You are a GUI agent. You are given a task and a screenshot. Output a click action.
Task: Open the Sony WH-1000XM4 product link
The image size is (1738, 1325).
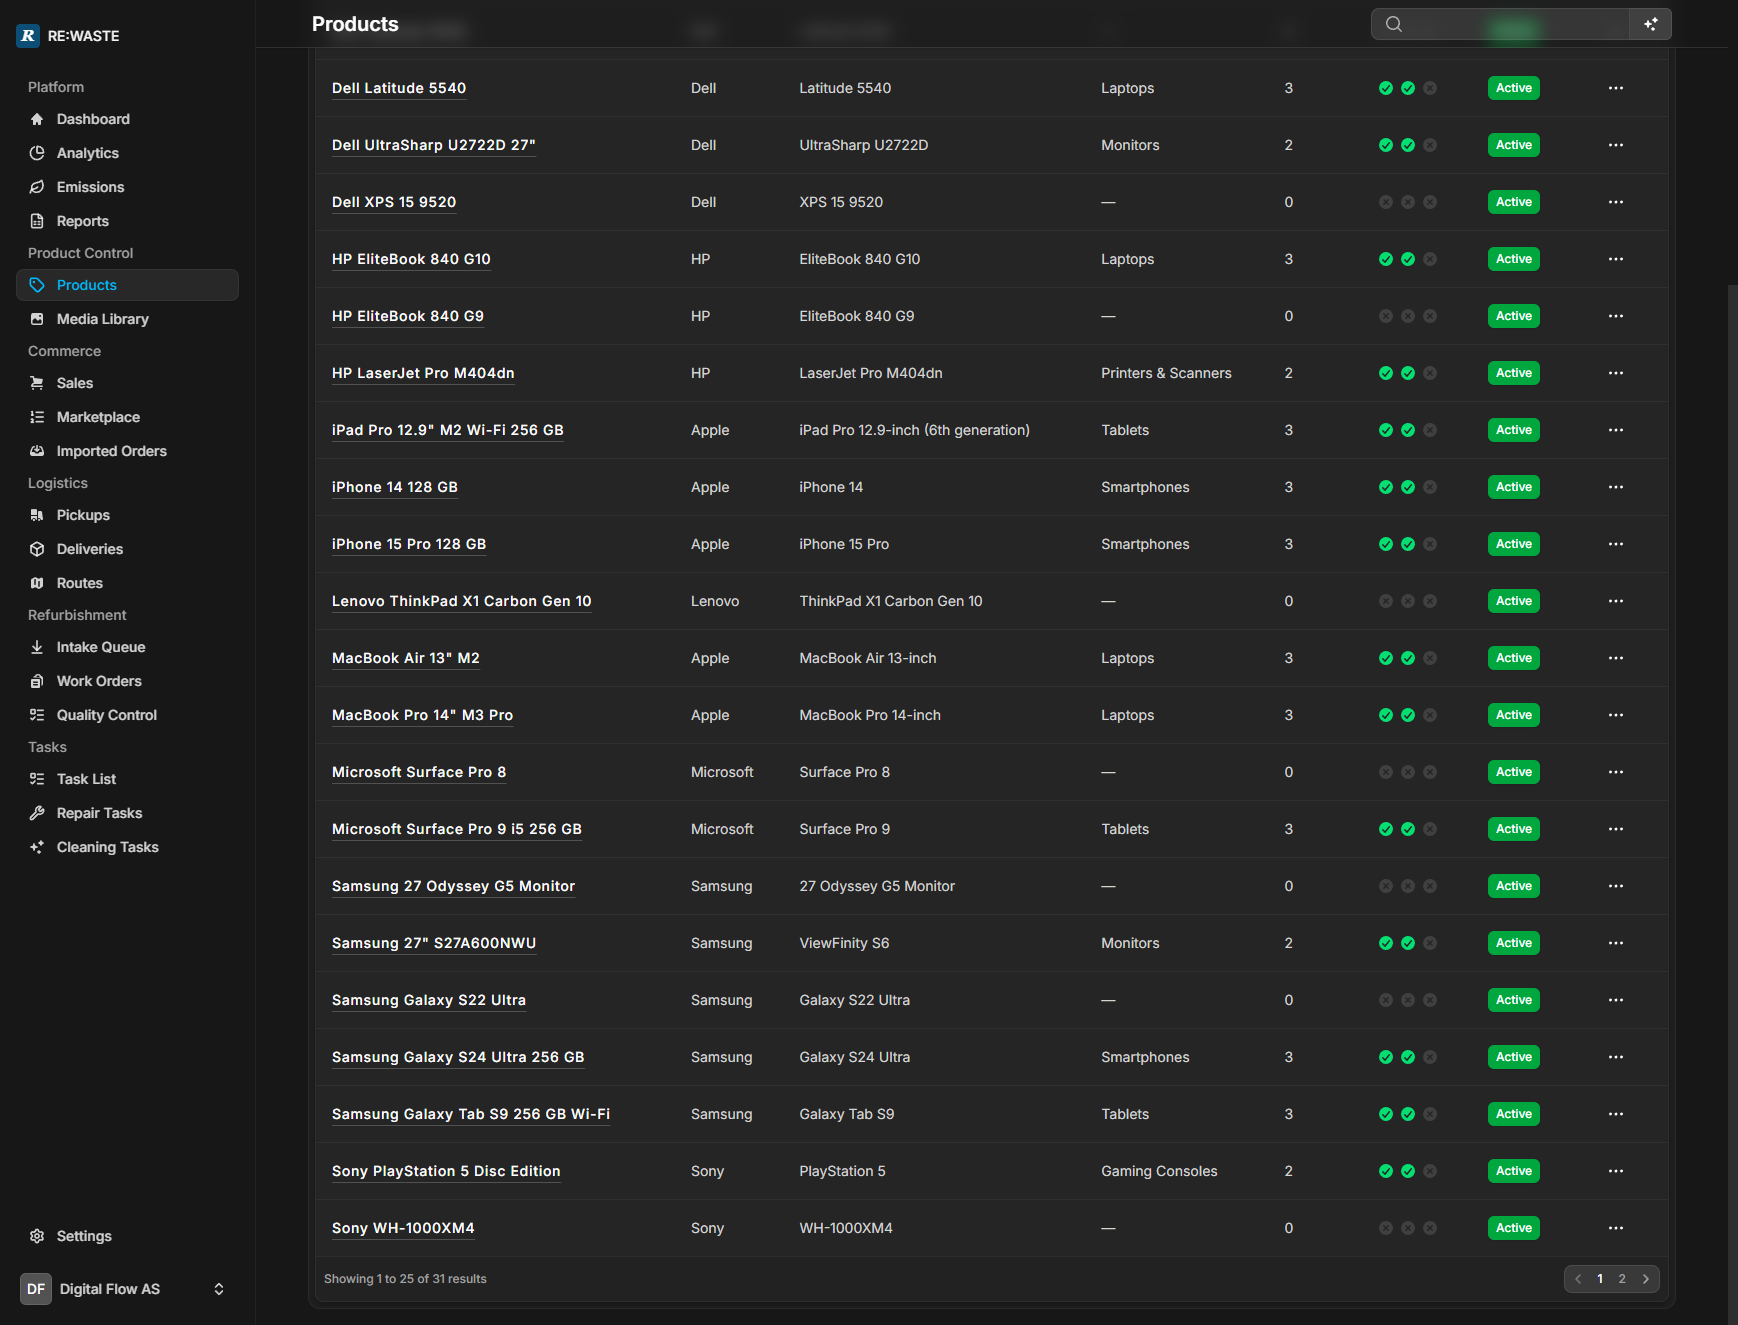click(x=403, y=1228)
